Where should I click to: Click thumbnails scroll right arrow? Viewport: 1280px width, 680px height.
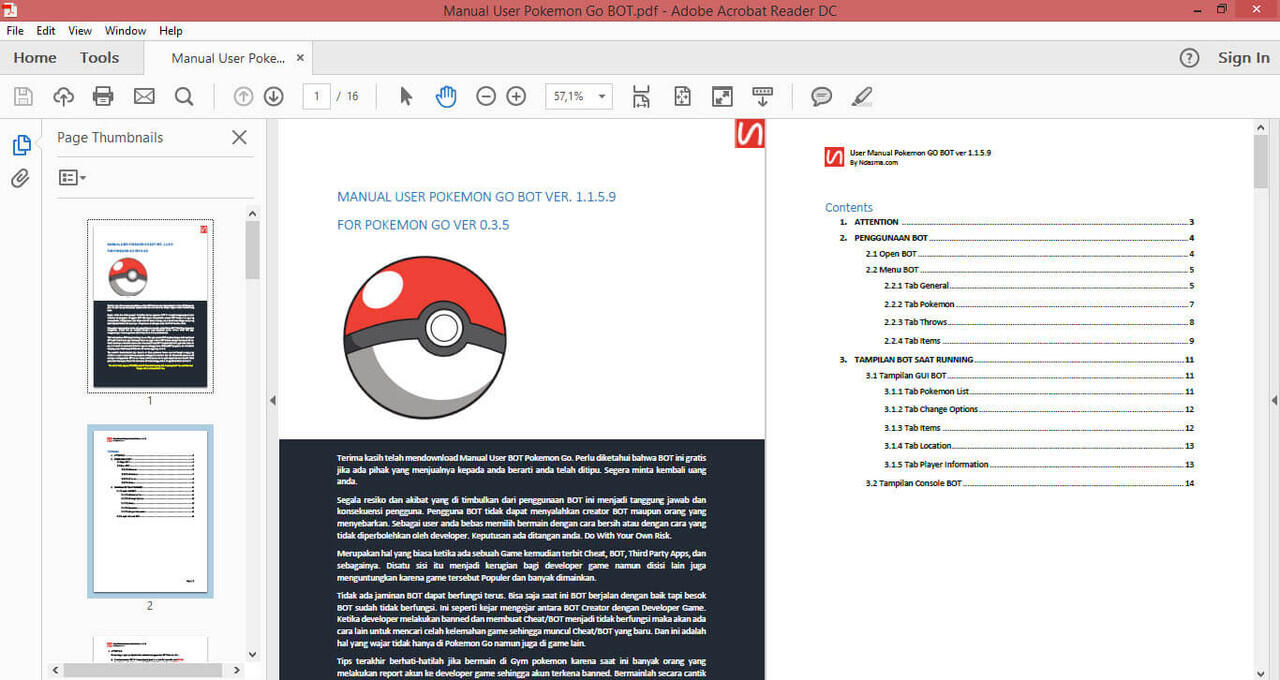click(237, 670)
